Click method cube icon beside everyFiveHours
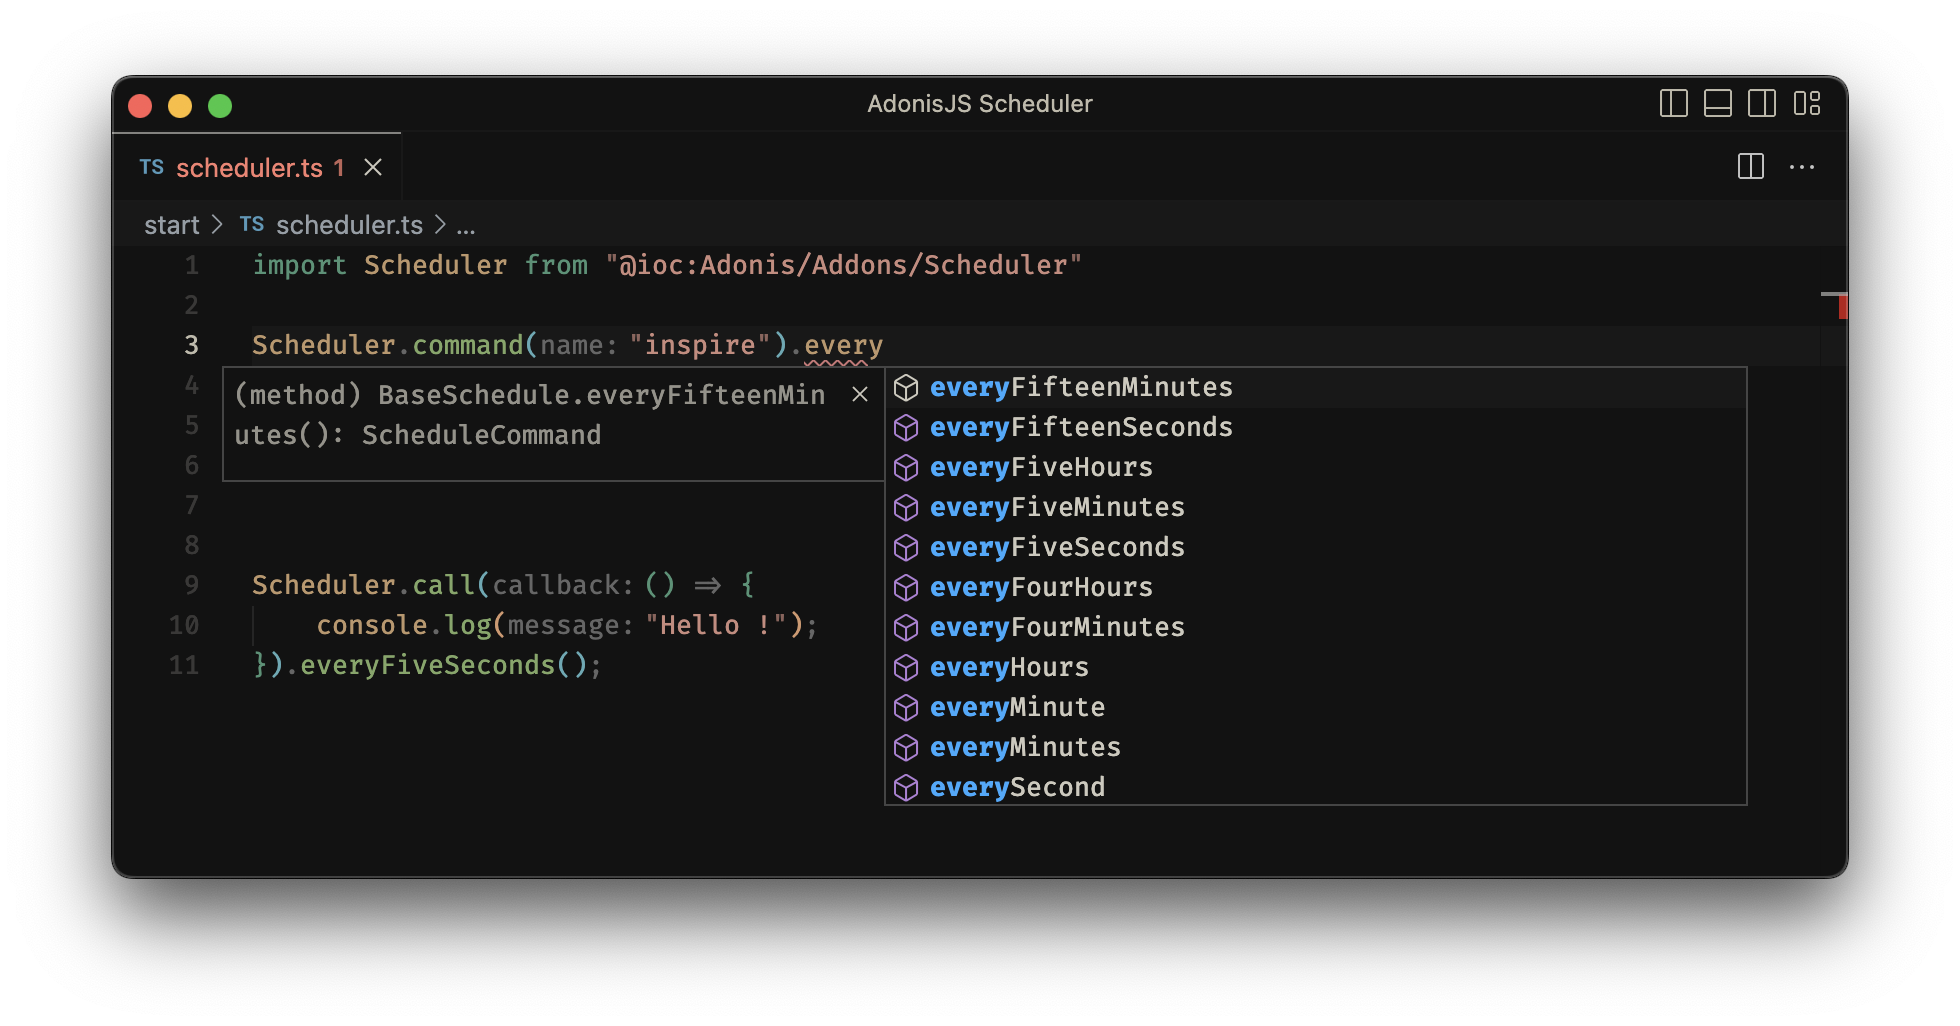Screen dimensions: 1960x1026 906,468
